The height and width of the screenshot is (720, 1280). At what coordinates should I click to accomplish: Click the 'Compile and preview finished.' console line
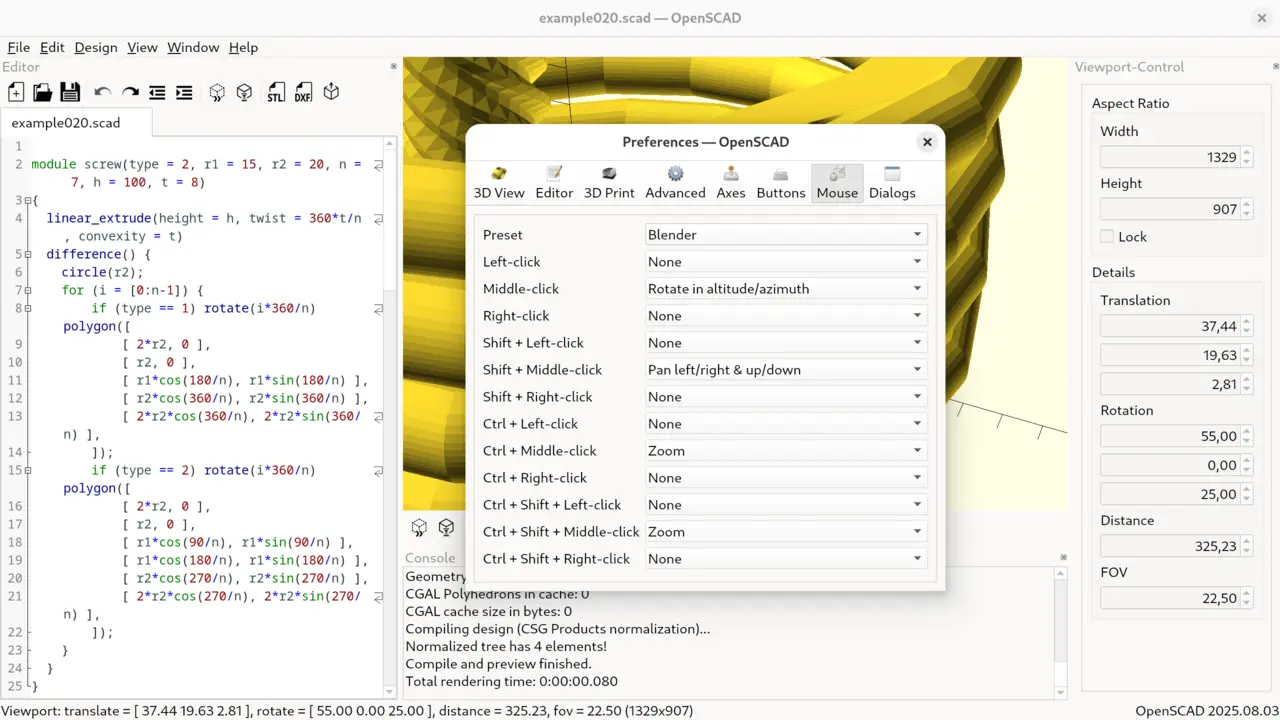pyautogui.click(x=498, y=663)
